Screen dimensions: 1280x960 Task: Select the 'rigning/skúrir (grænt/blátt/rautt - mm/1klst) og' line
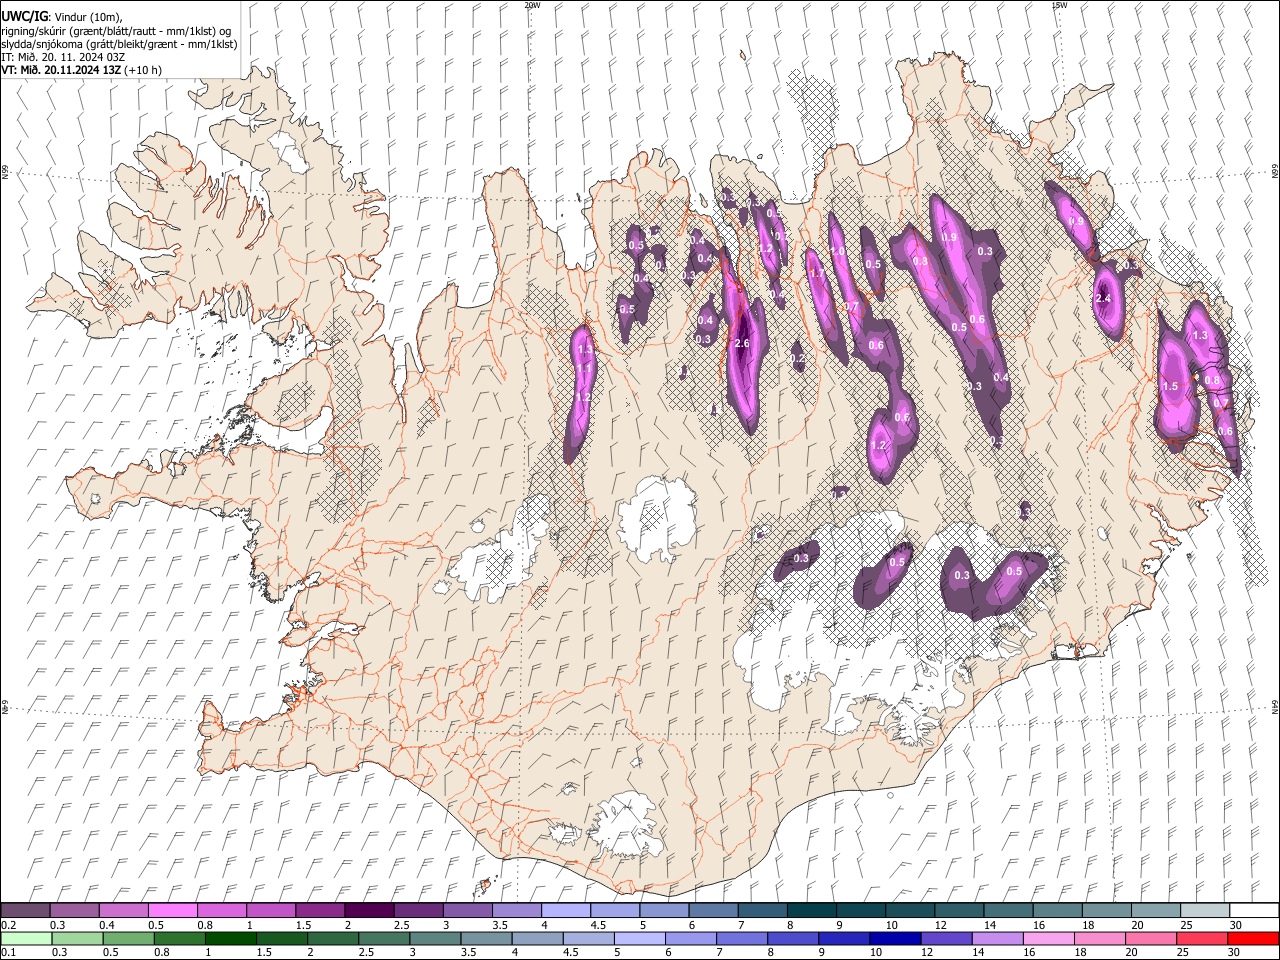116,31
